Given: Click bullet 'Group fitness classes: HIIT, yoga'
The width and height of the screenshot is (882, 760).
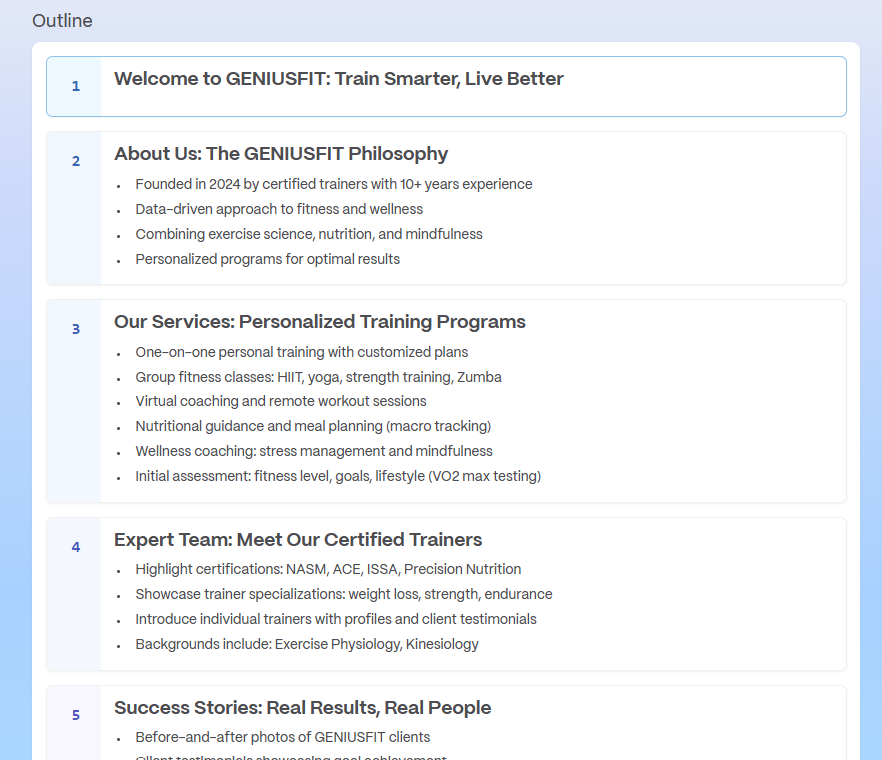Looking at the screenshot, I should click(318, 377).
